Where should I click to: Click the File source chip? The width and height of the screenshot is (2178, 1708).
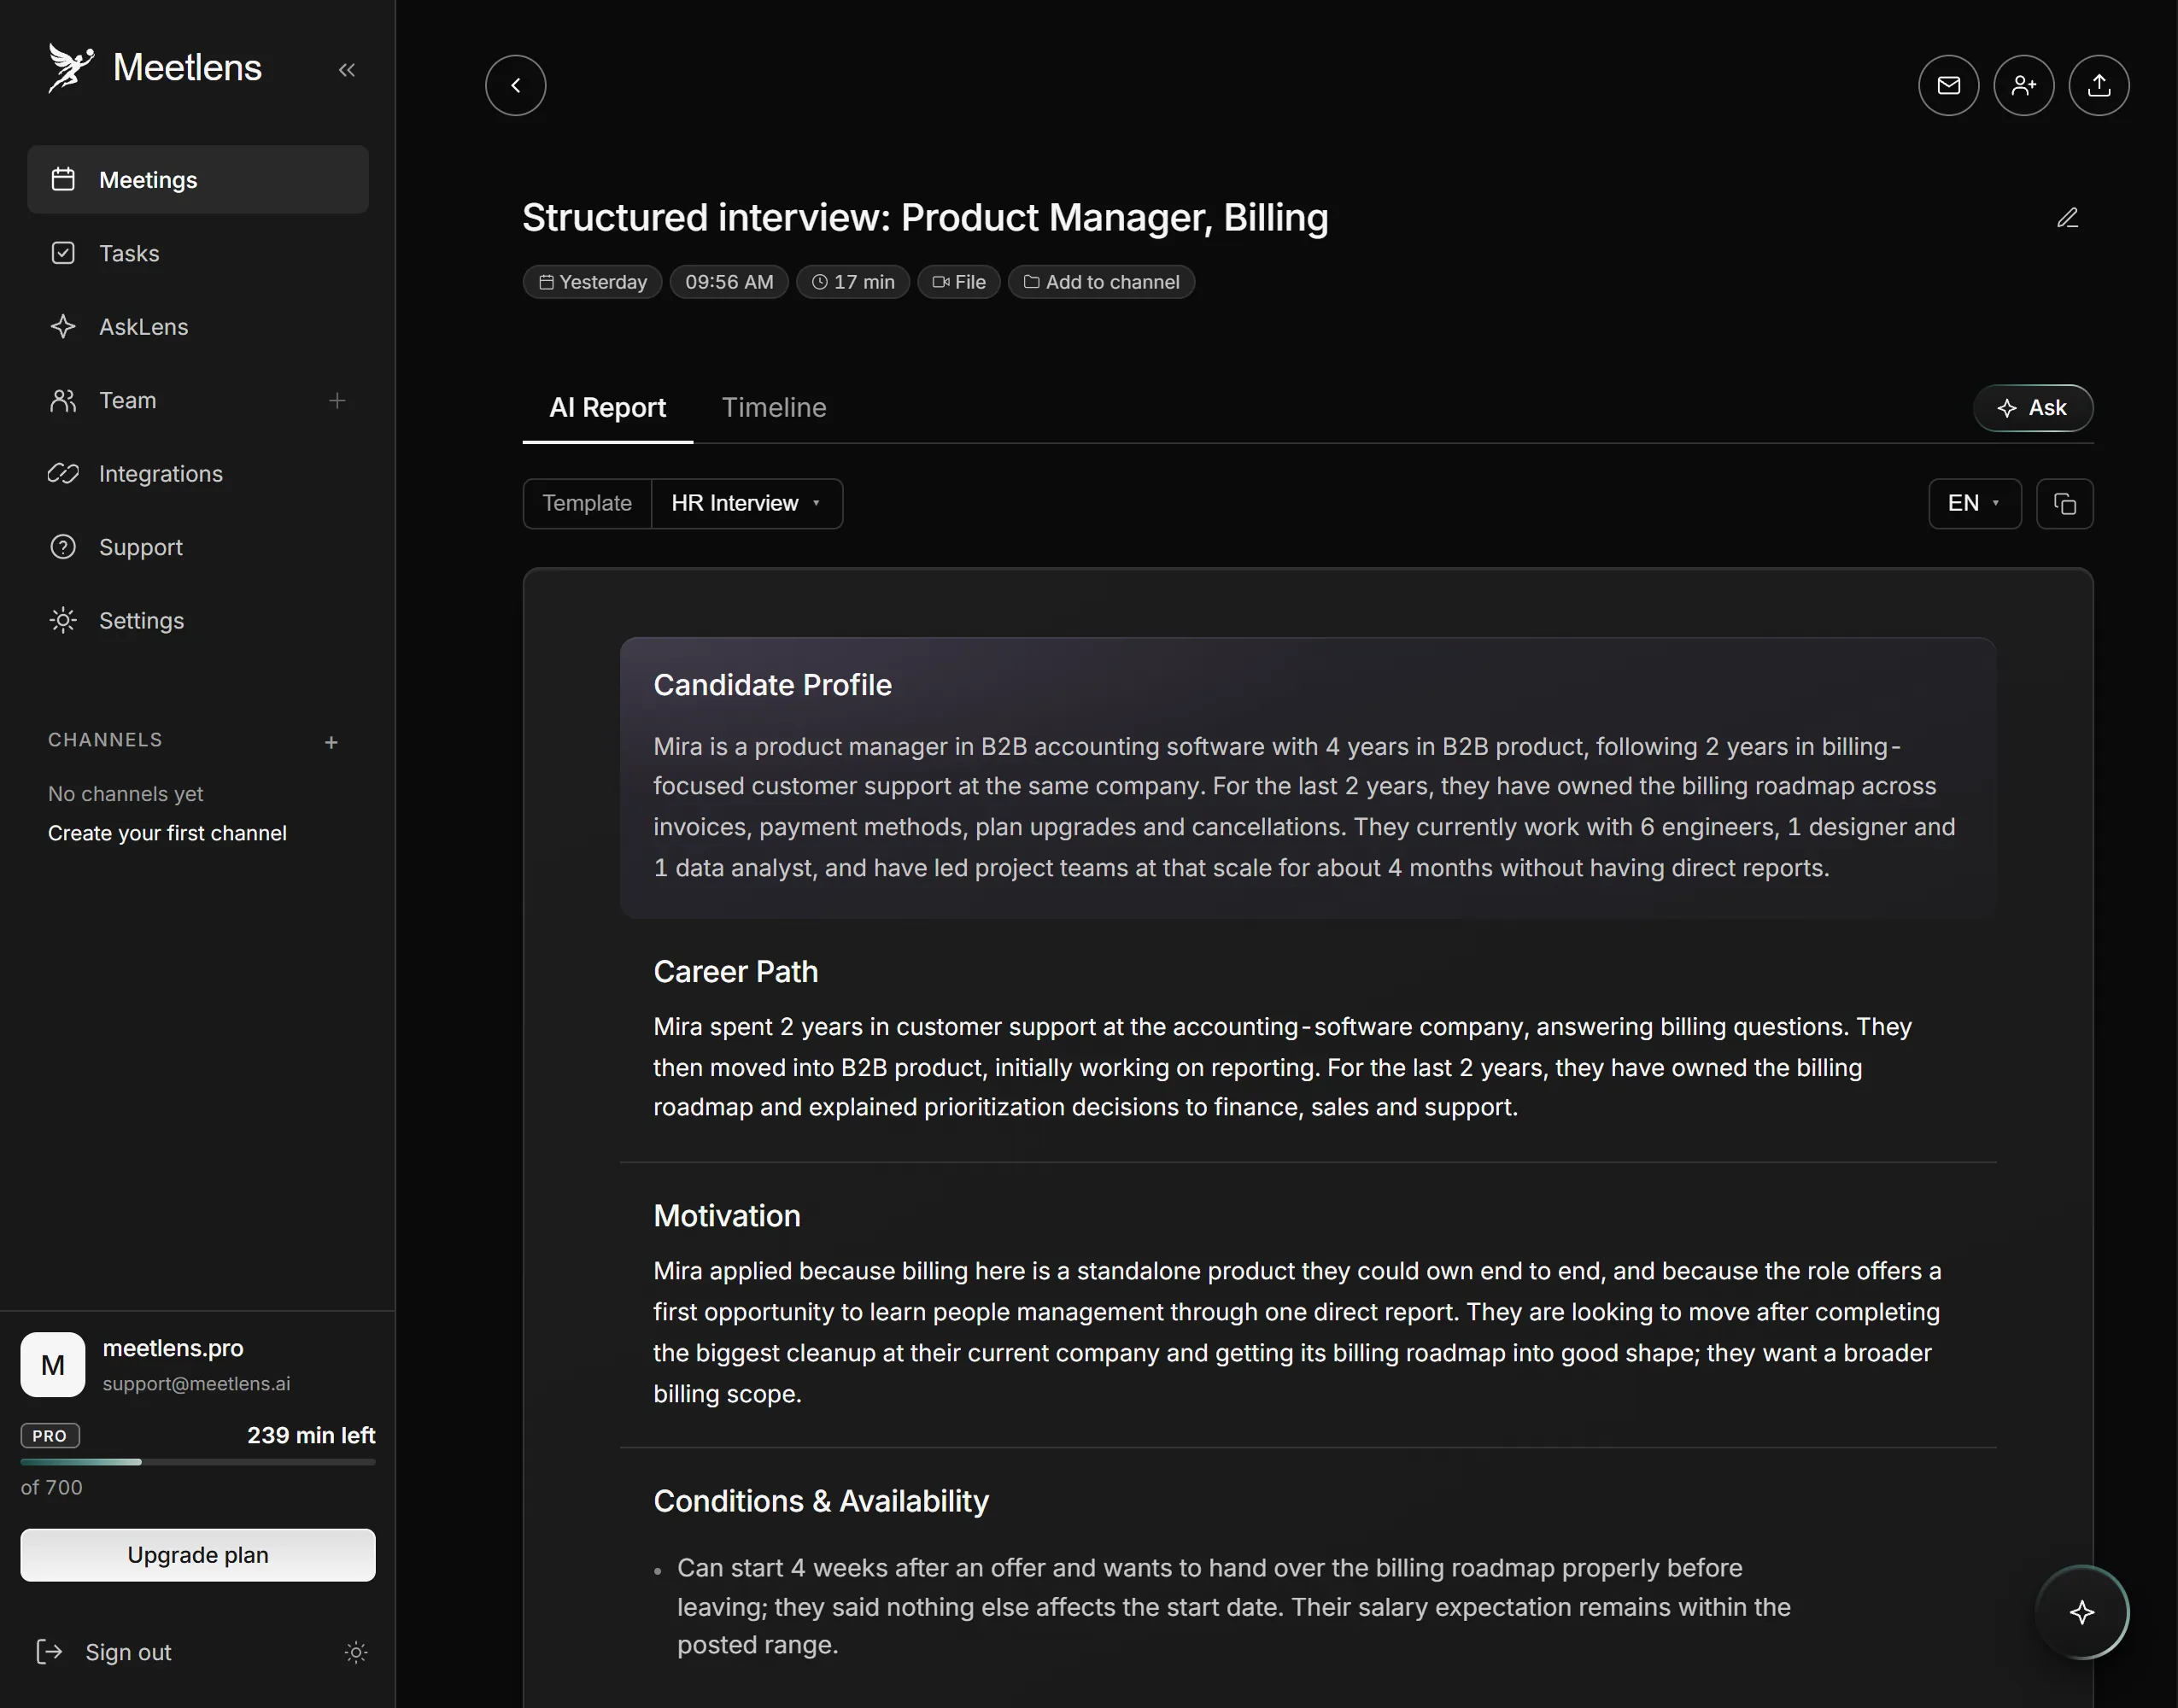[x=959, y=282]
